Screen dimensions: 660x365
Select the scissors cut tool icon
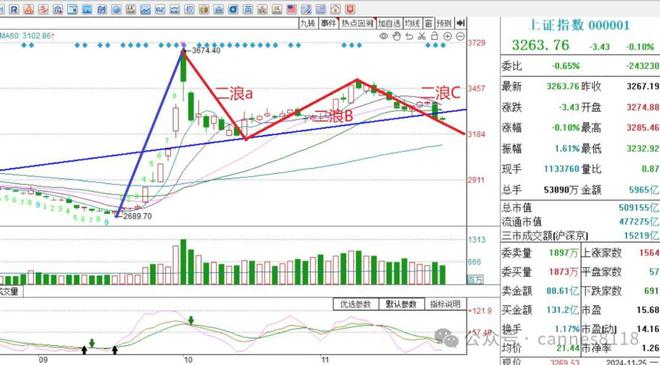click(422, 36)
